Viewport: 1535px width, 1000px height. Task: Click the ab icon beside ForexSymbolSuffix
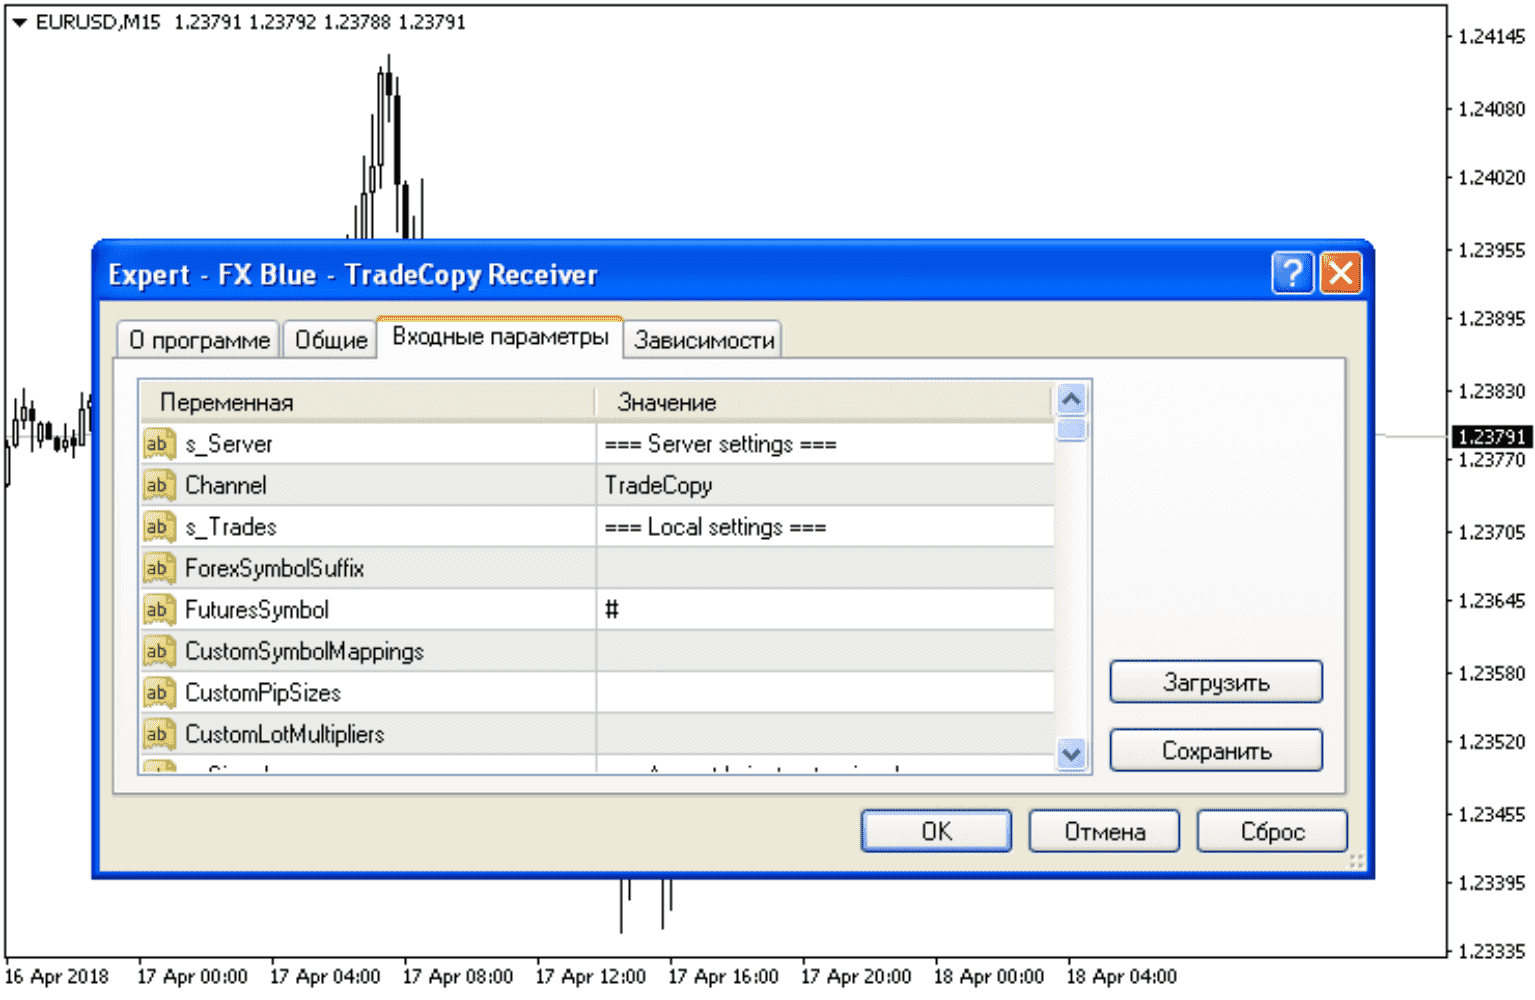tap(159, 569)
